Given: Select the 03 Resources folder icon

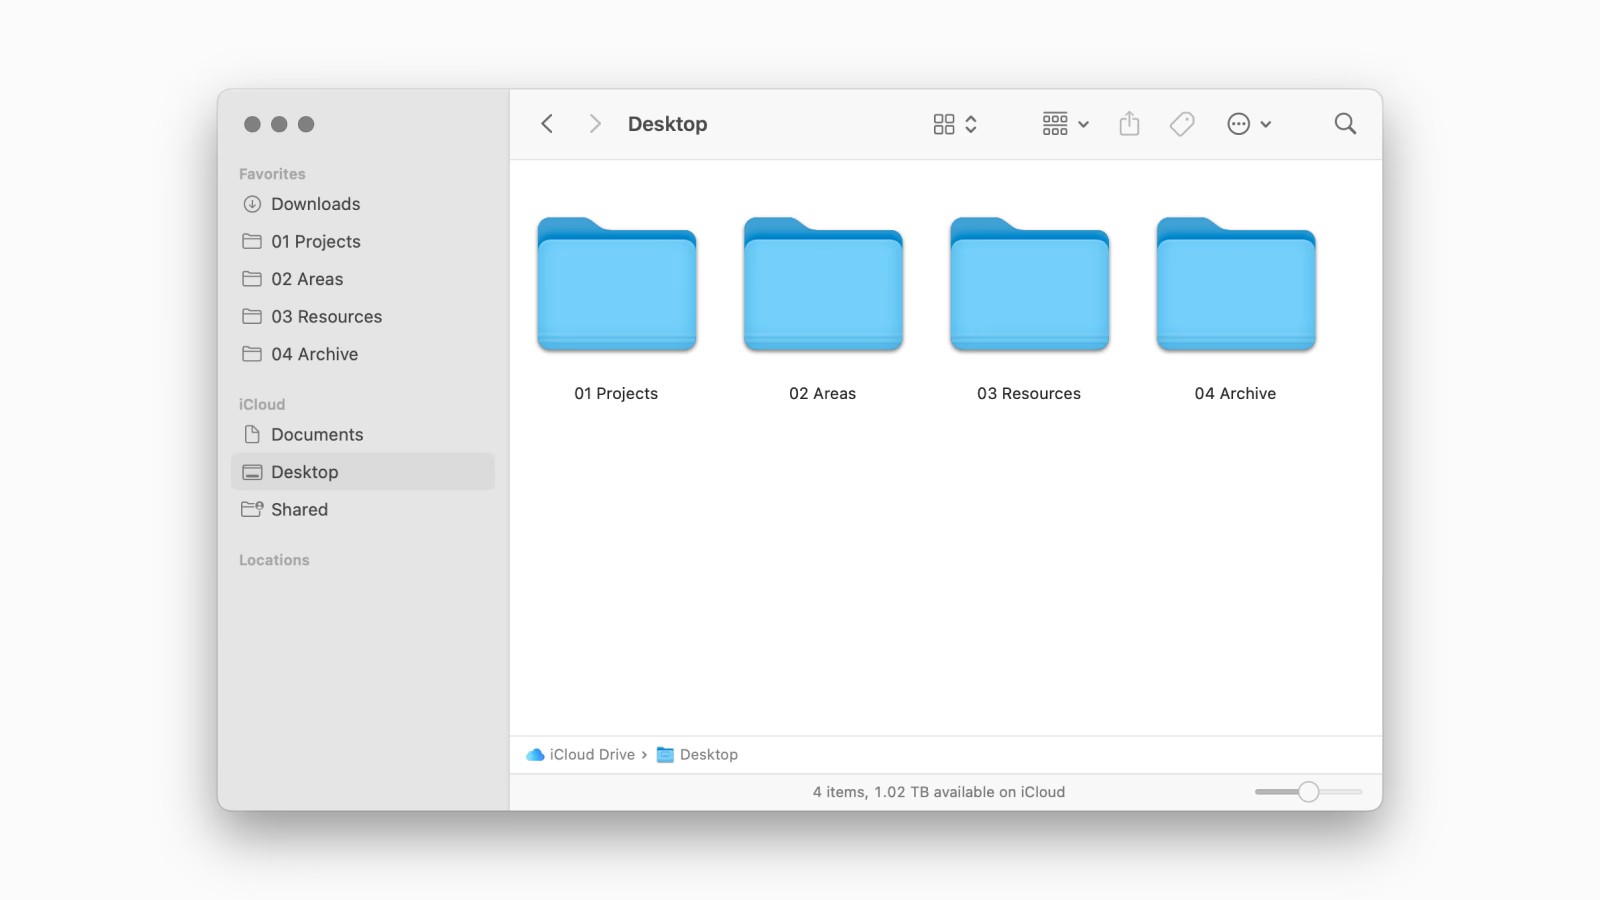Looking at the screenshot, I should tap(1029, 284).
